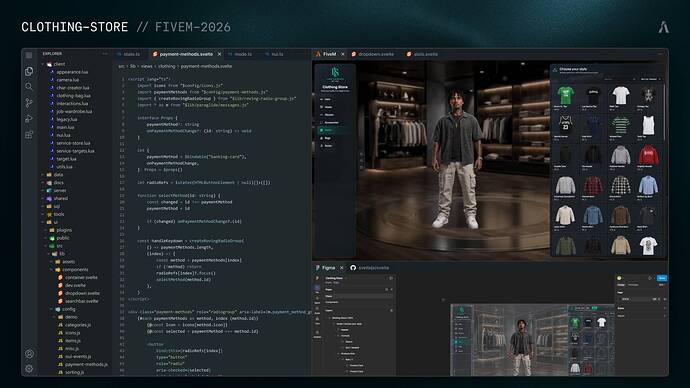
Task: Open job-wardrobe.lua file
Action: [x=74, y=111]
